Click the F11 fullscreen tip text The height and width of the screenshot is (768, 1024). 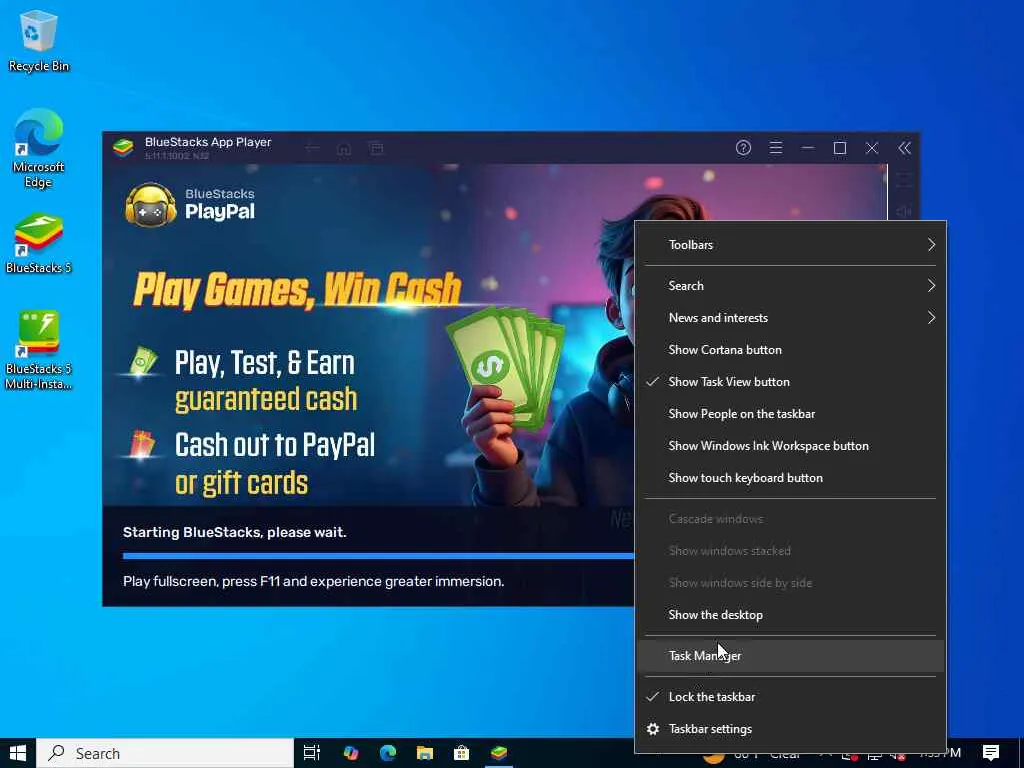(x=313, y=581)
